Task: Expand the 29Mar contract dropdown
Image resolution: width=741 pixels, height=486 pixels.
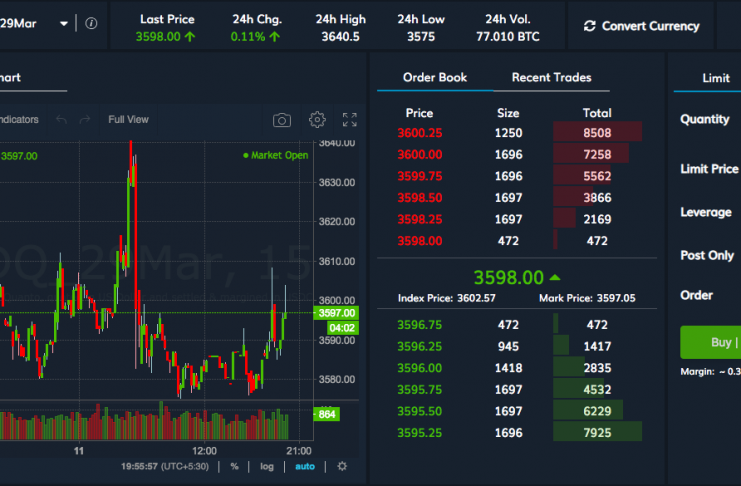Action: coord(64,23)
